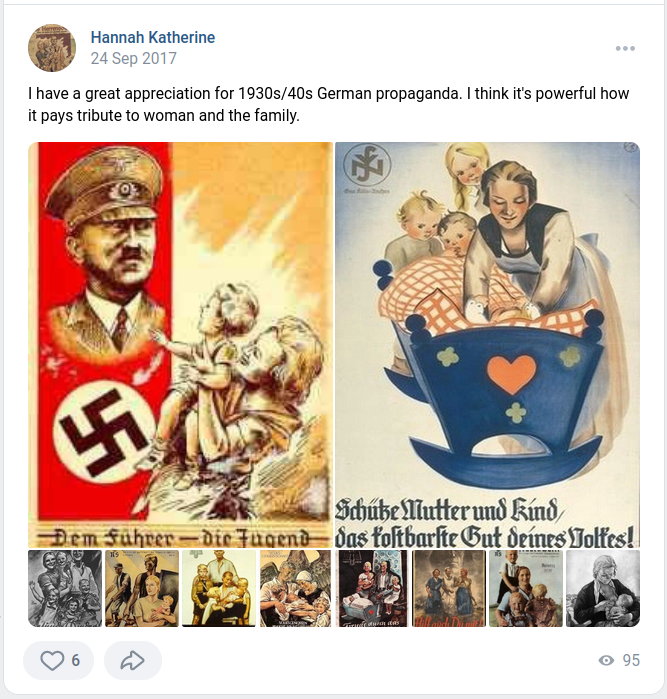Image resolution: width=667 pixels, height=699 pixels.
Task: Open the magazine-cover thumbnail with smiling children
Action: pyautogui.click(x=526, y=588)
